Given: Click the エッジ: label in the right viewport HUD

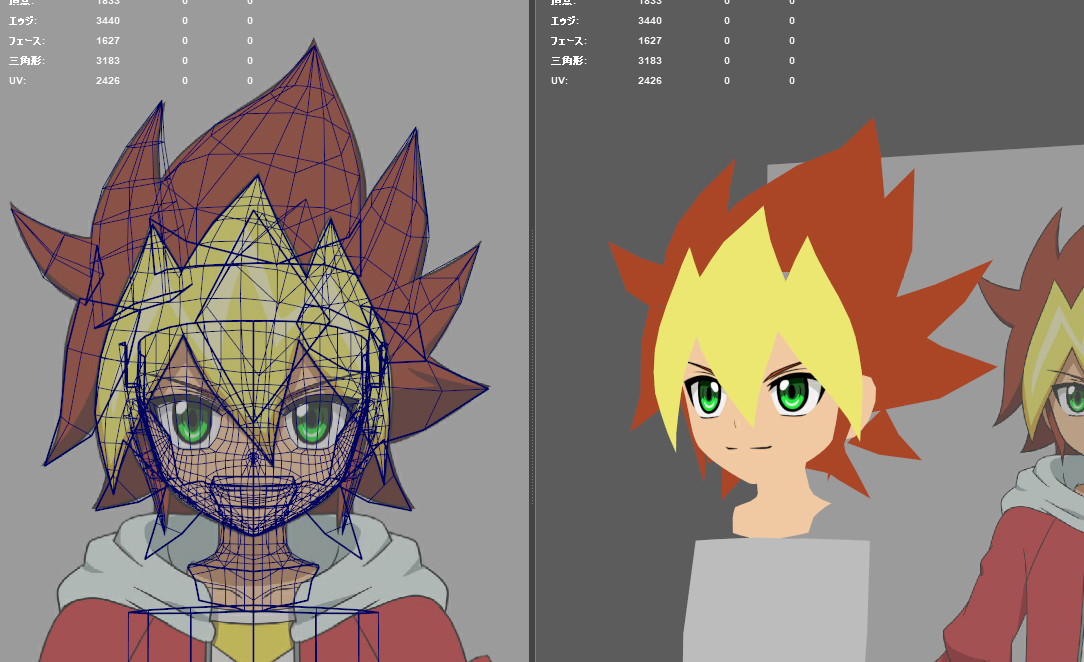Looking at the screenshot, I should (565, 21).
